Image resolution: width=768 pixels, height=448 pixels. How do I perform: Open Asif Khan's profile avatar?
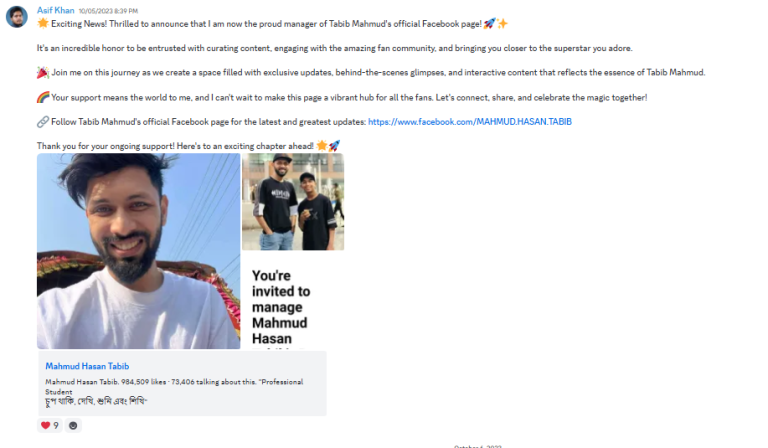point(17,17)
